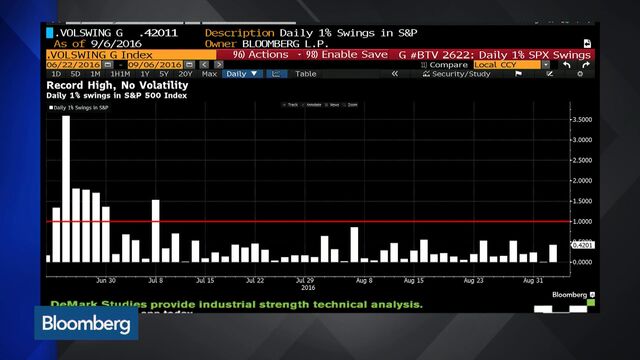Click the 0.4201 last value label

(x=582, y=245)
